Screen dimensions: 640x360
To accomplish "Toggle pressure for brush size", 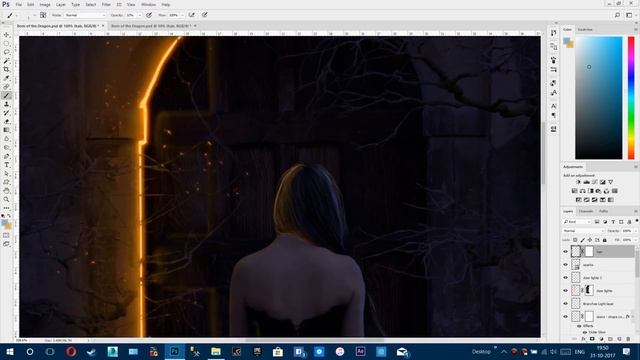I will [x=204, y=15].
